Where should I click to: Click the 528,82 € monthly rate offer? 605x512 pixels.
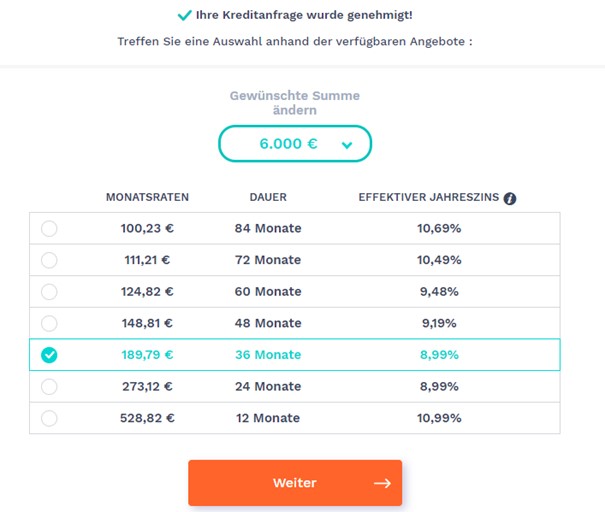click(295, 418)
